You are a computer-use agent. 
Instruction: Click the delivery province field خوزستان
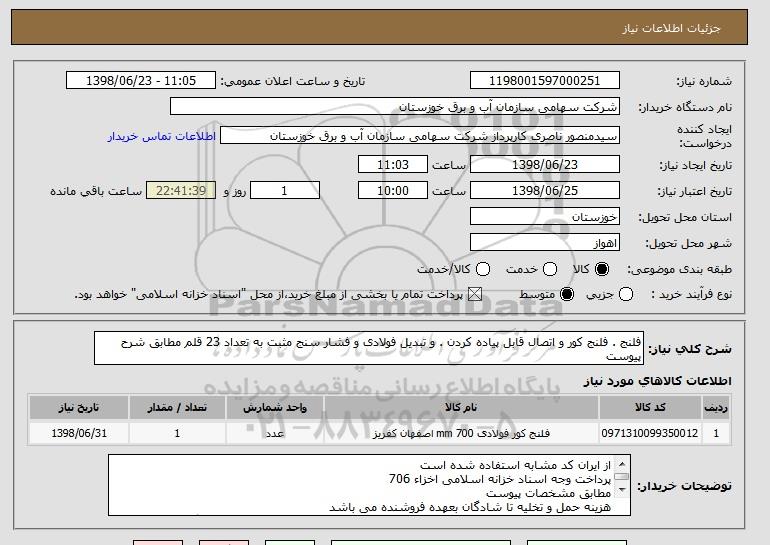(545, 217)
